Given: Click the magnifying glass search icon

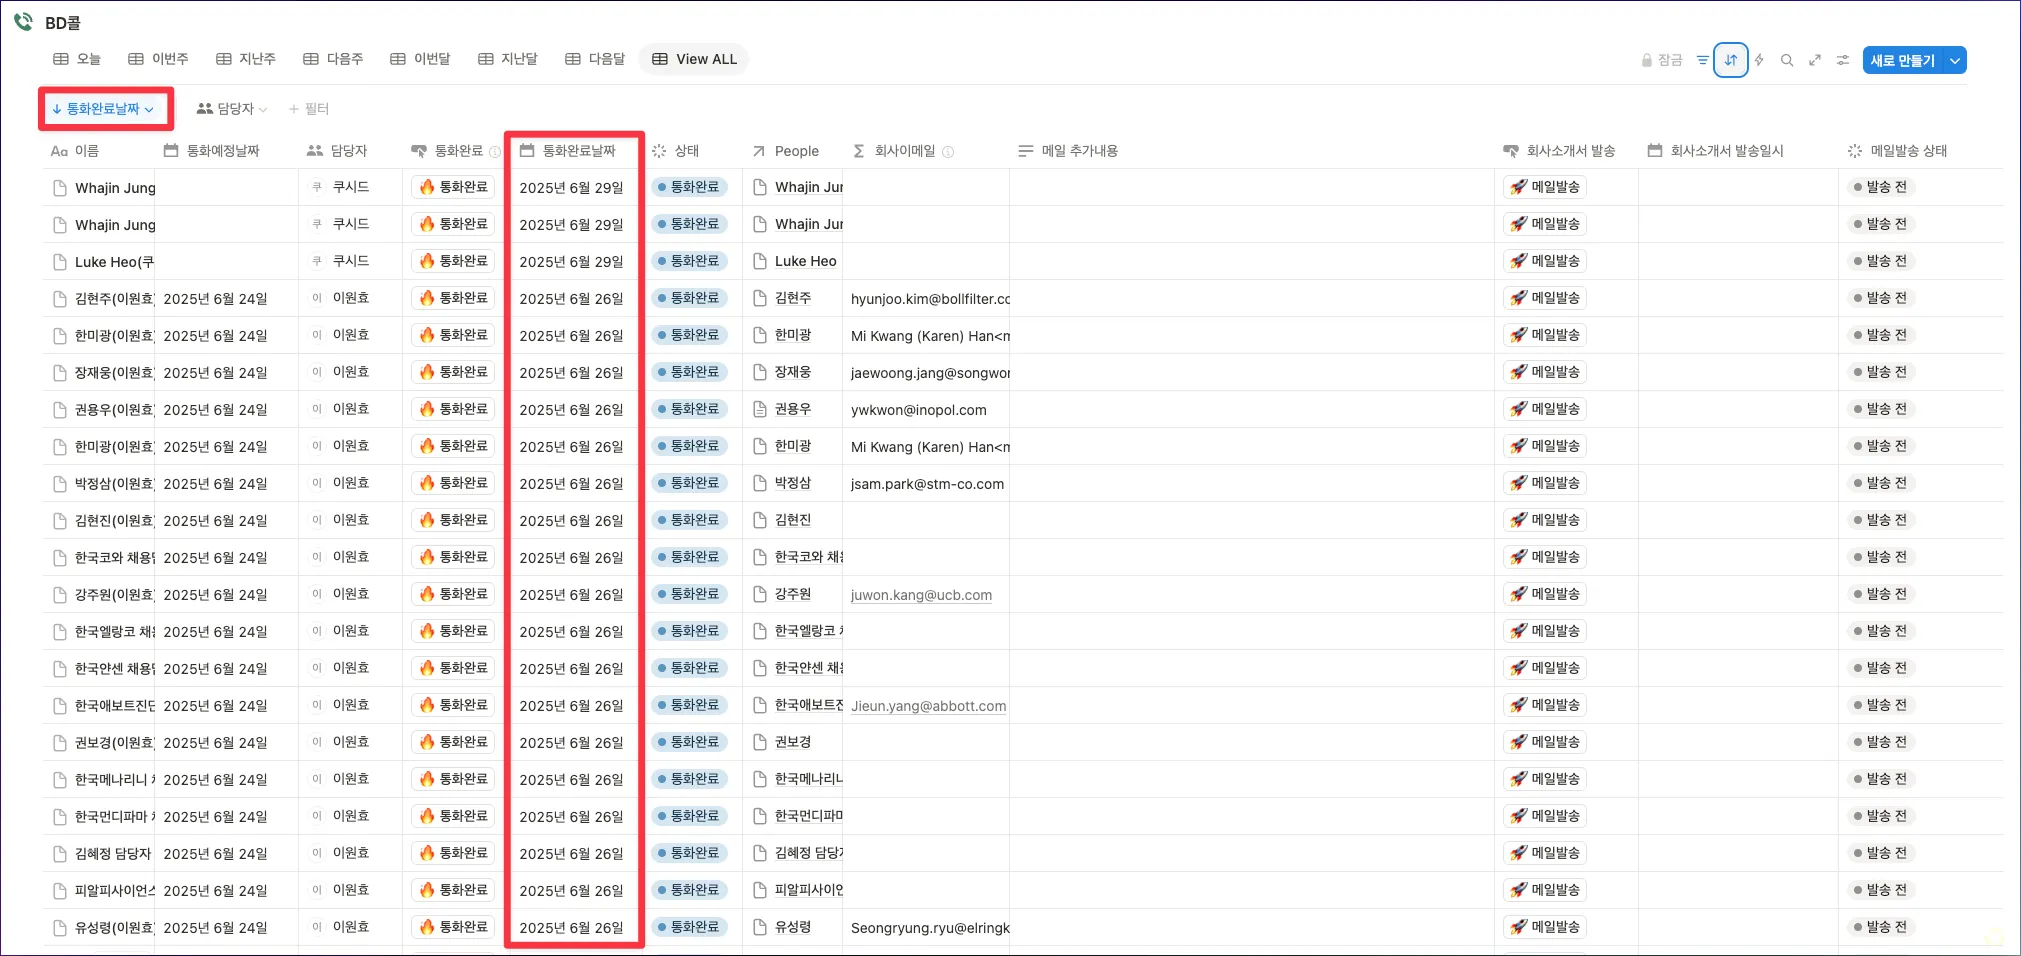Looking at the screenshot, I should click(x=1787, y=60).
